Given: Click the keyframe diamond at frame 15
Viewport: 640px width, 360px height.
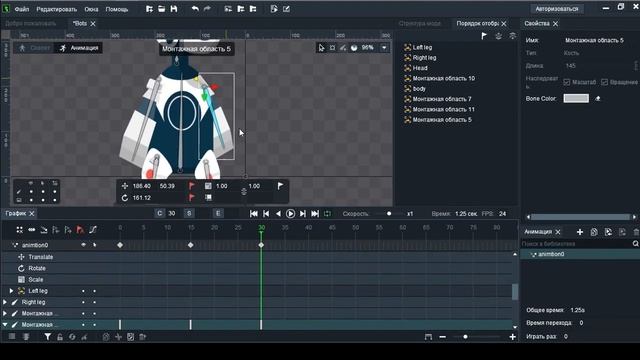Looking at the screenshot, I should coord(191,245).
